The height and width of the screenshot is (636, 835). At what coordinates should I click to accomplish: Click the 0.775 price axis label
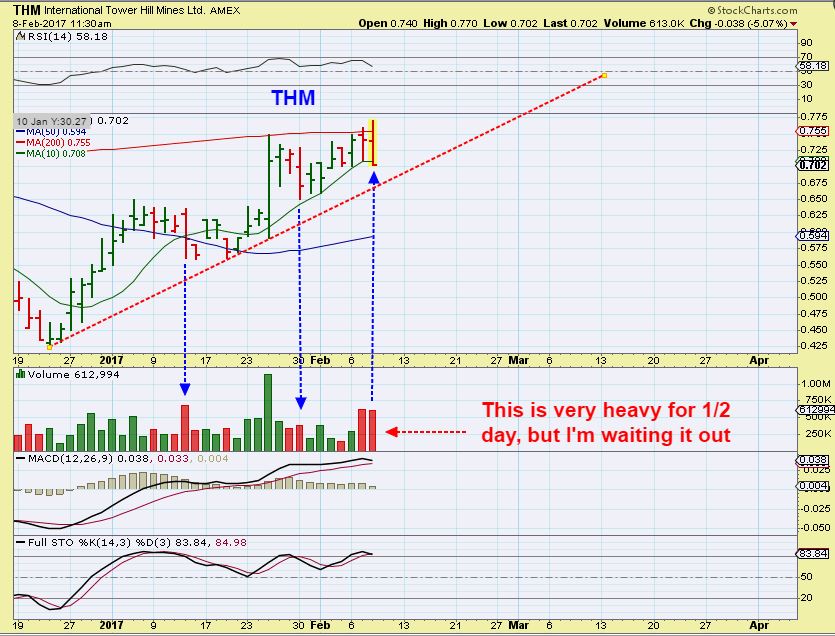[815, 117]
